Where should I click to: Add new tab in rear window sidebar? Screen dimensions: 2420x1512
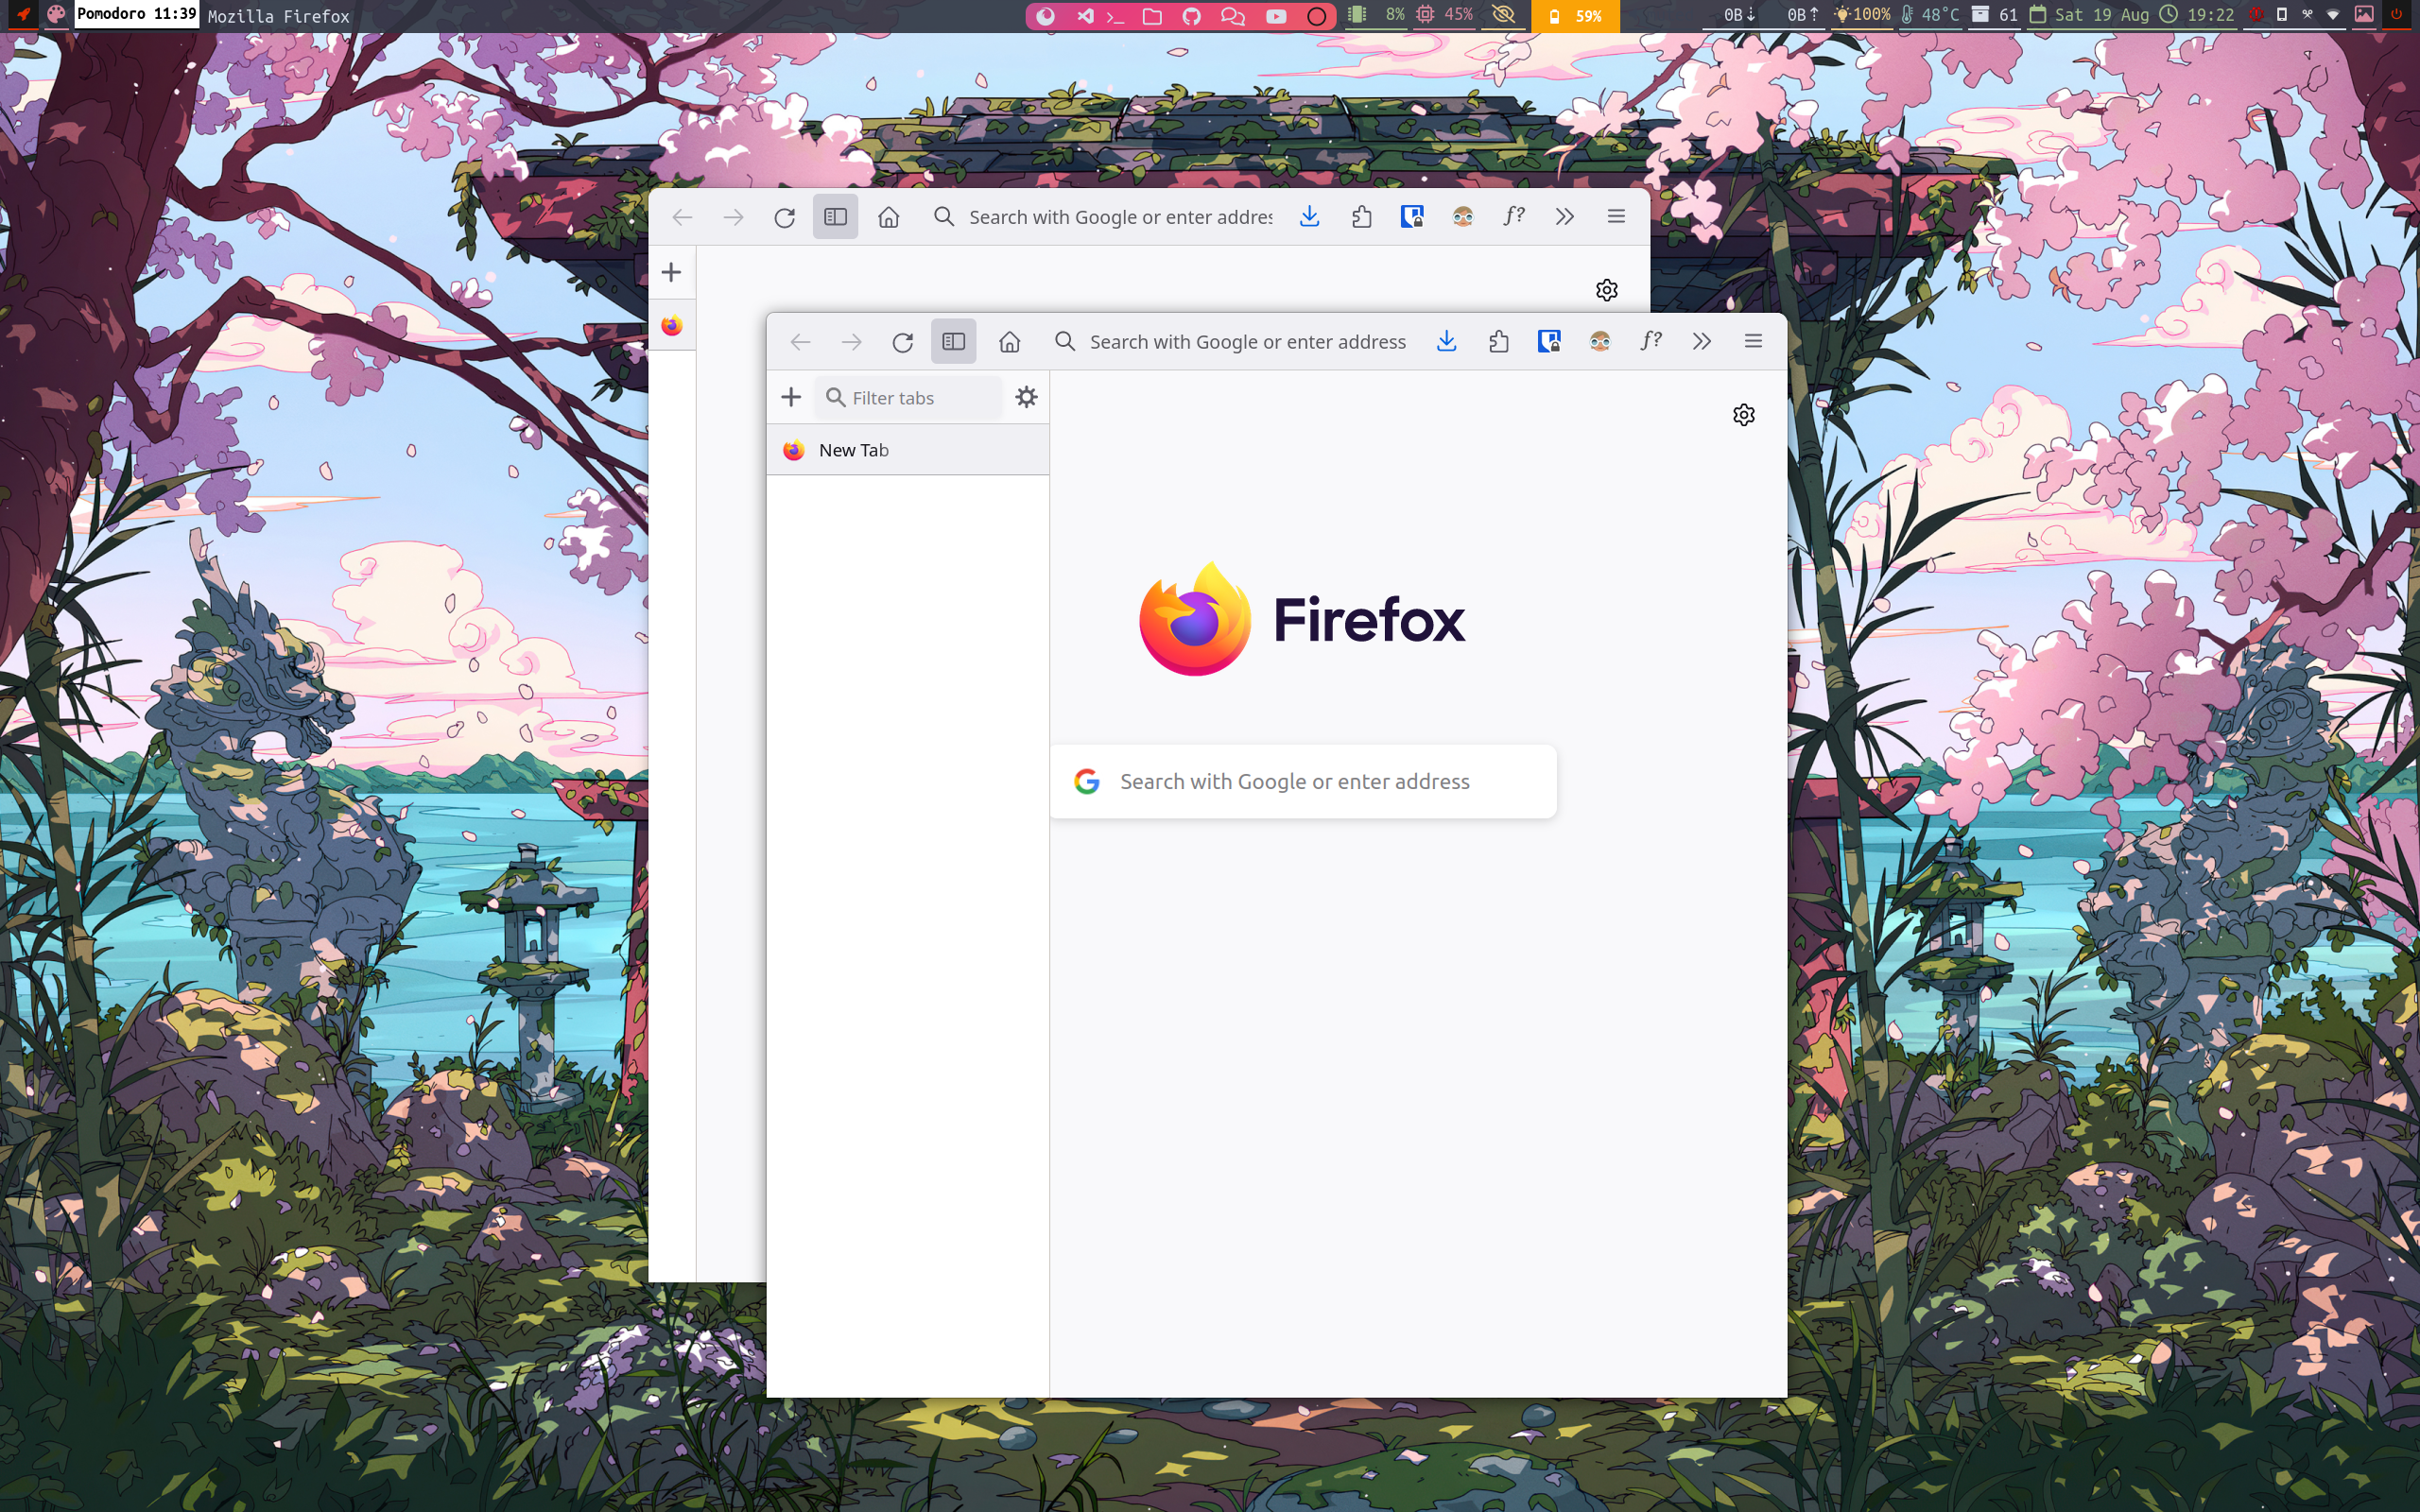(x=672, y=272)
